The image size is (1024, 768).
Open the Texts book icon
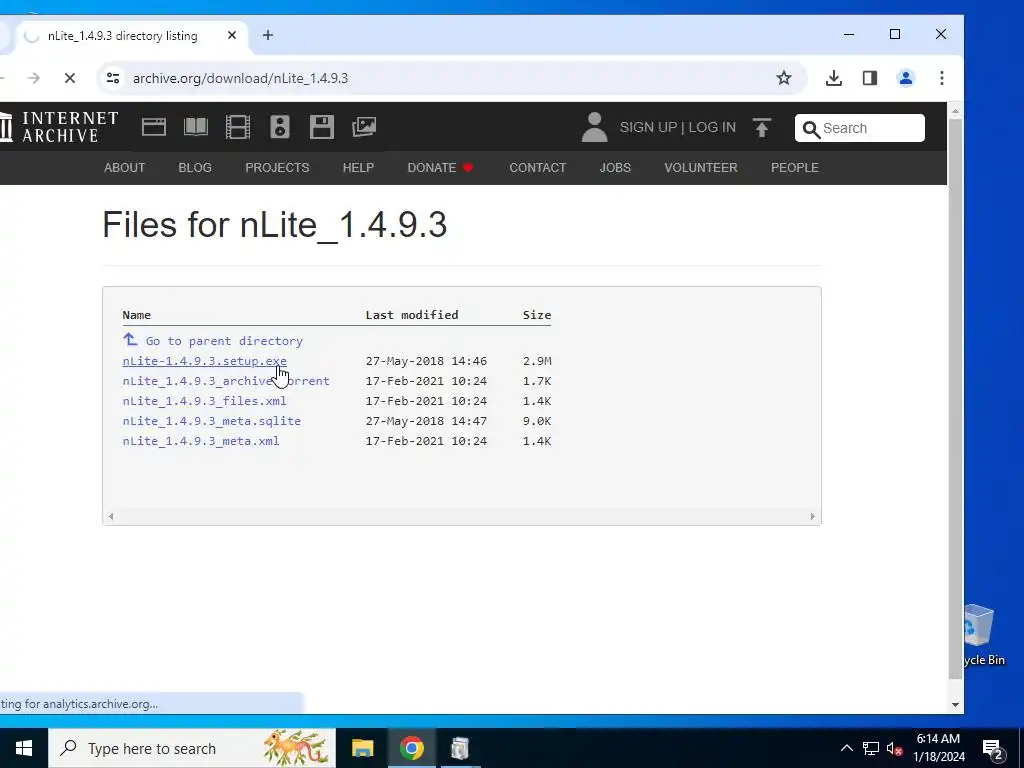[195, 127]
